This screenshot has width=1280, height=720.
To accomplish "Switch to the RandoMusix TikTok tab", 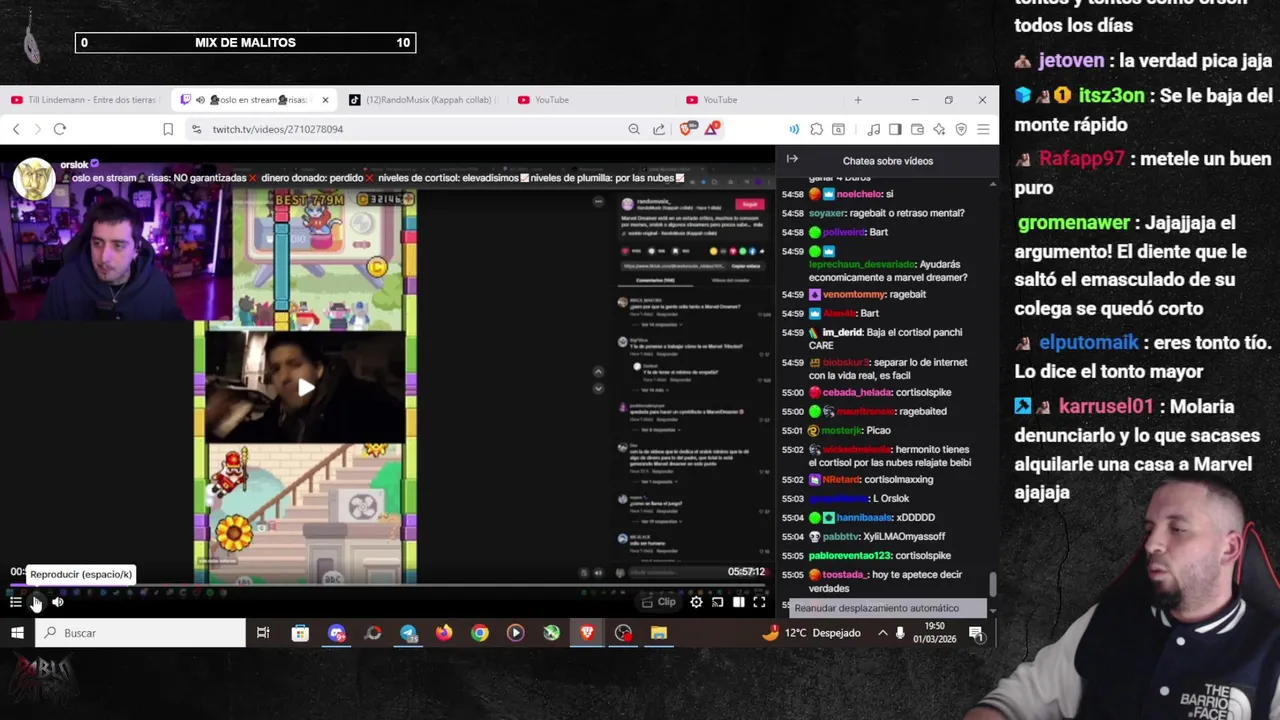I will [x=423, y=100].
